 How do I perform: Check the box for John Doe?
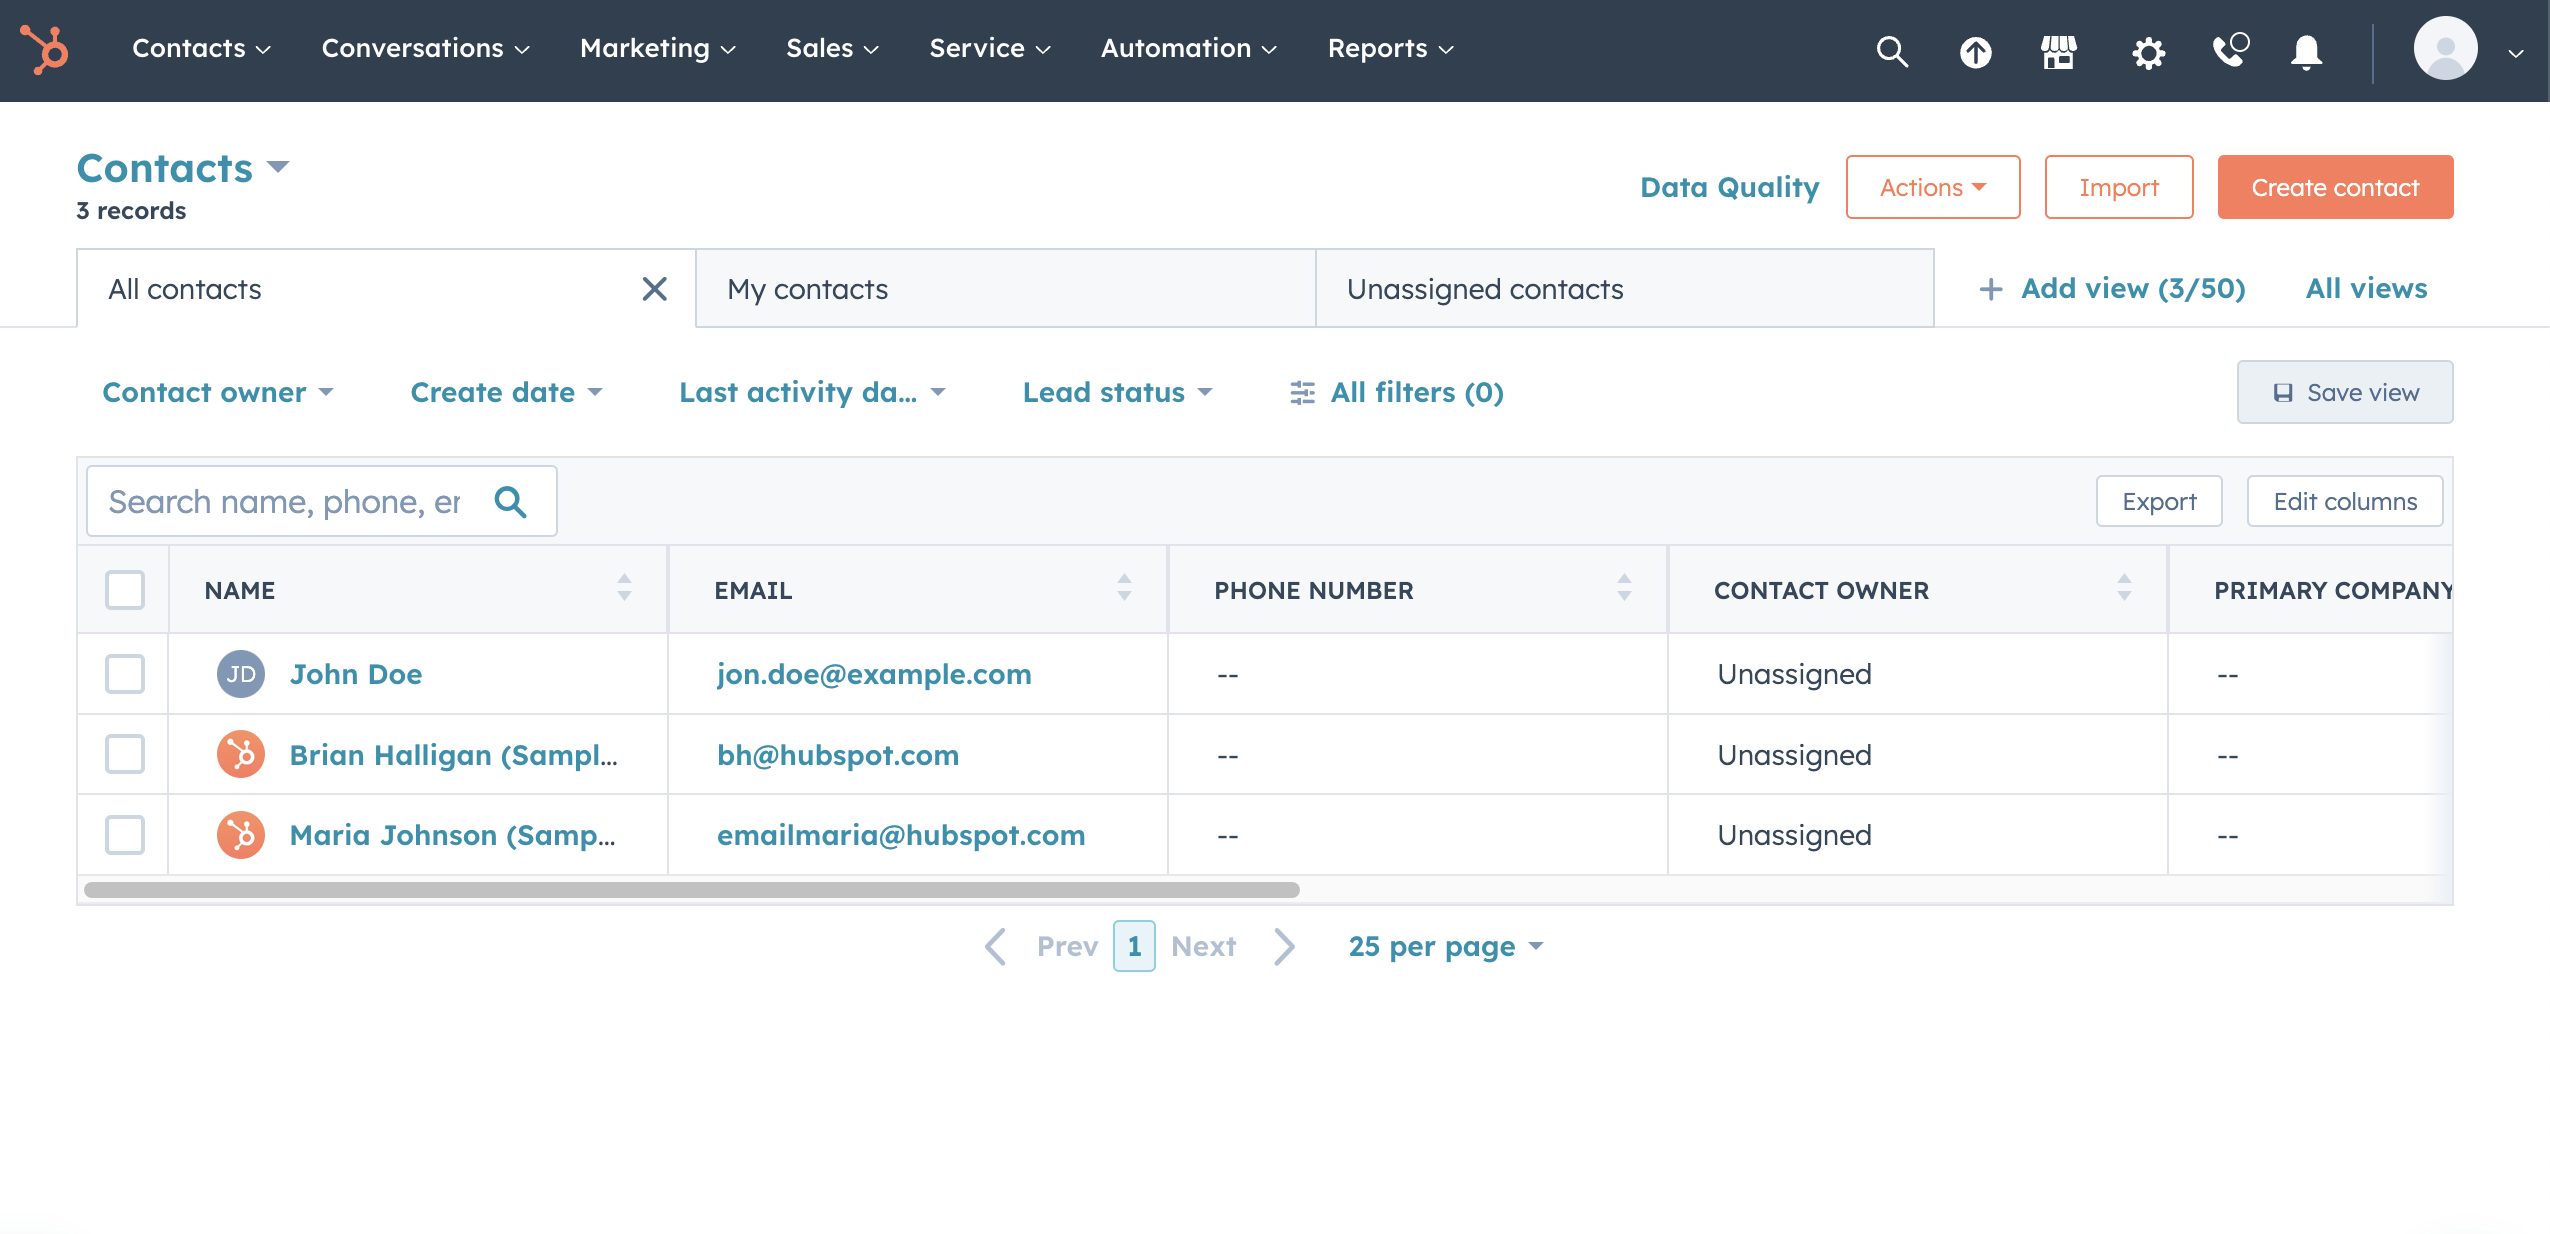pyautogui.click(x=125, y=674)
